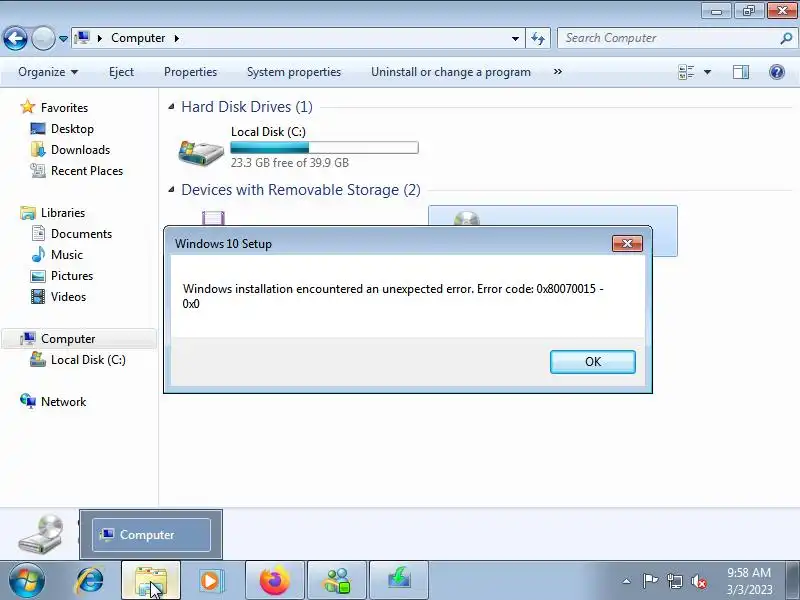Viewport: 800px width, 600px height.
Task: Open the recent pages dropdown arrow
Action: (x=63, y=39)
